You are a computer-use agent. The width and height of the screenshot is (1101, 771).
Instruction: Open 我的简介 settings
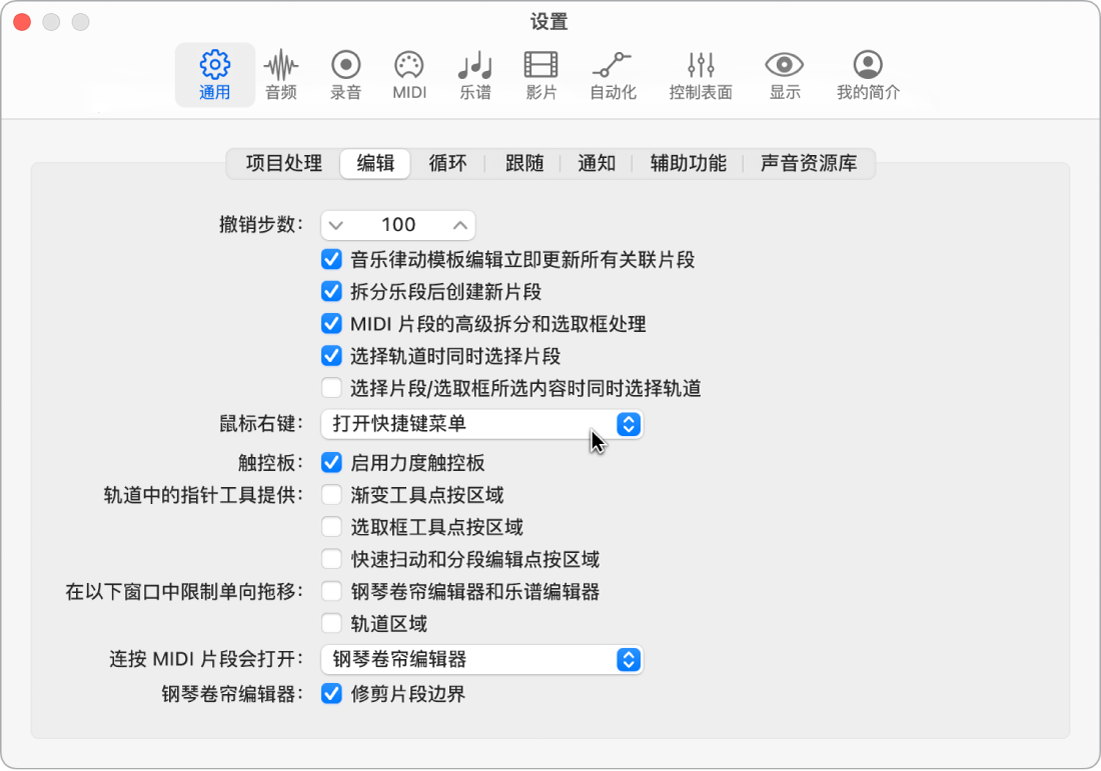pos(866,74)
